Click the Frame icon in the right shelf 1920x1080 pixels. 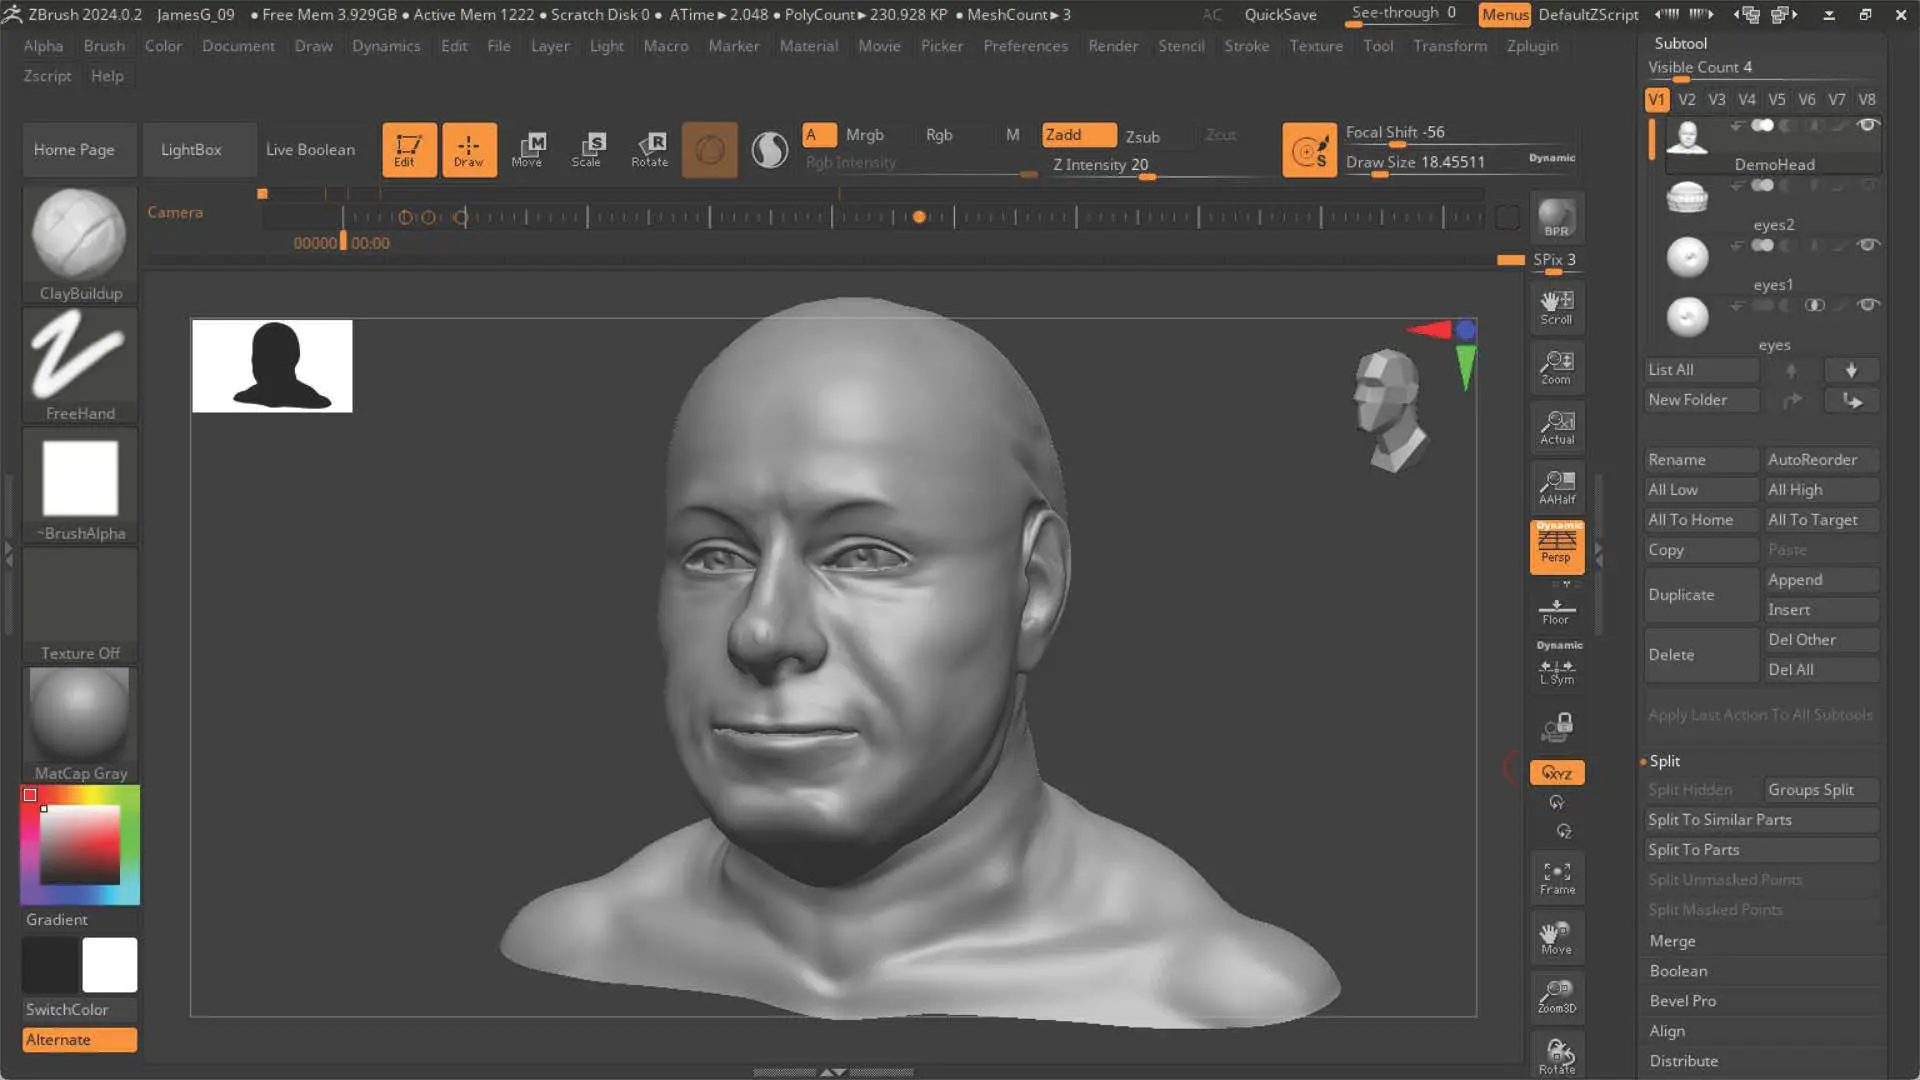[1556, 877]
